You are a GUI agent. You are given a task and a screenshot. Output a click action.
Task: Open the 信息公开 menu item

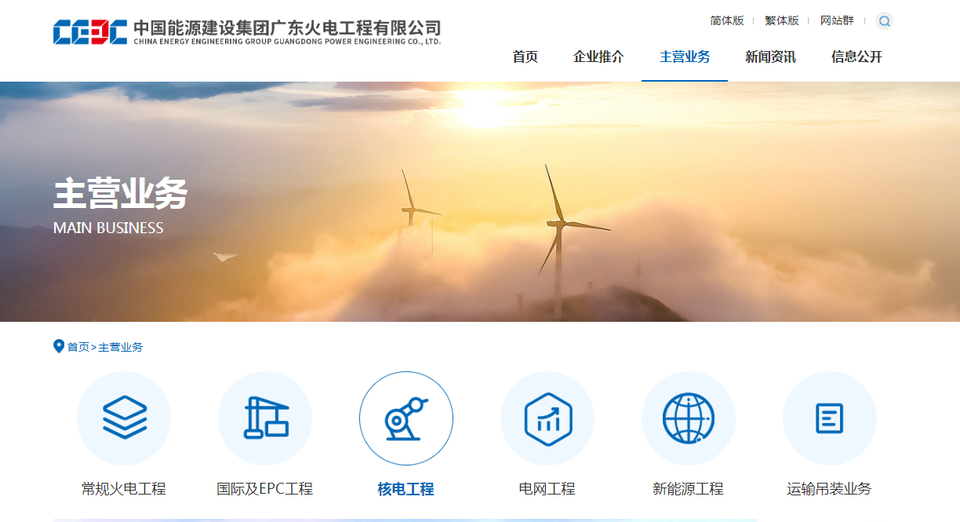tap(857, 57)
